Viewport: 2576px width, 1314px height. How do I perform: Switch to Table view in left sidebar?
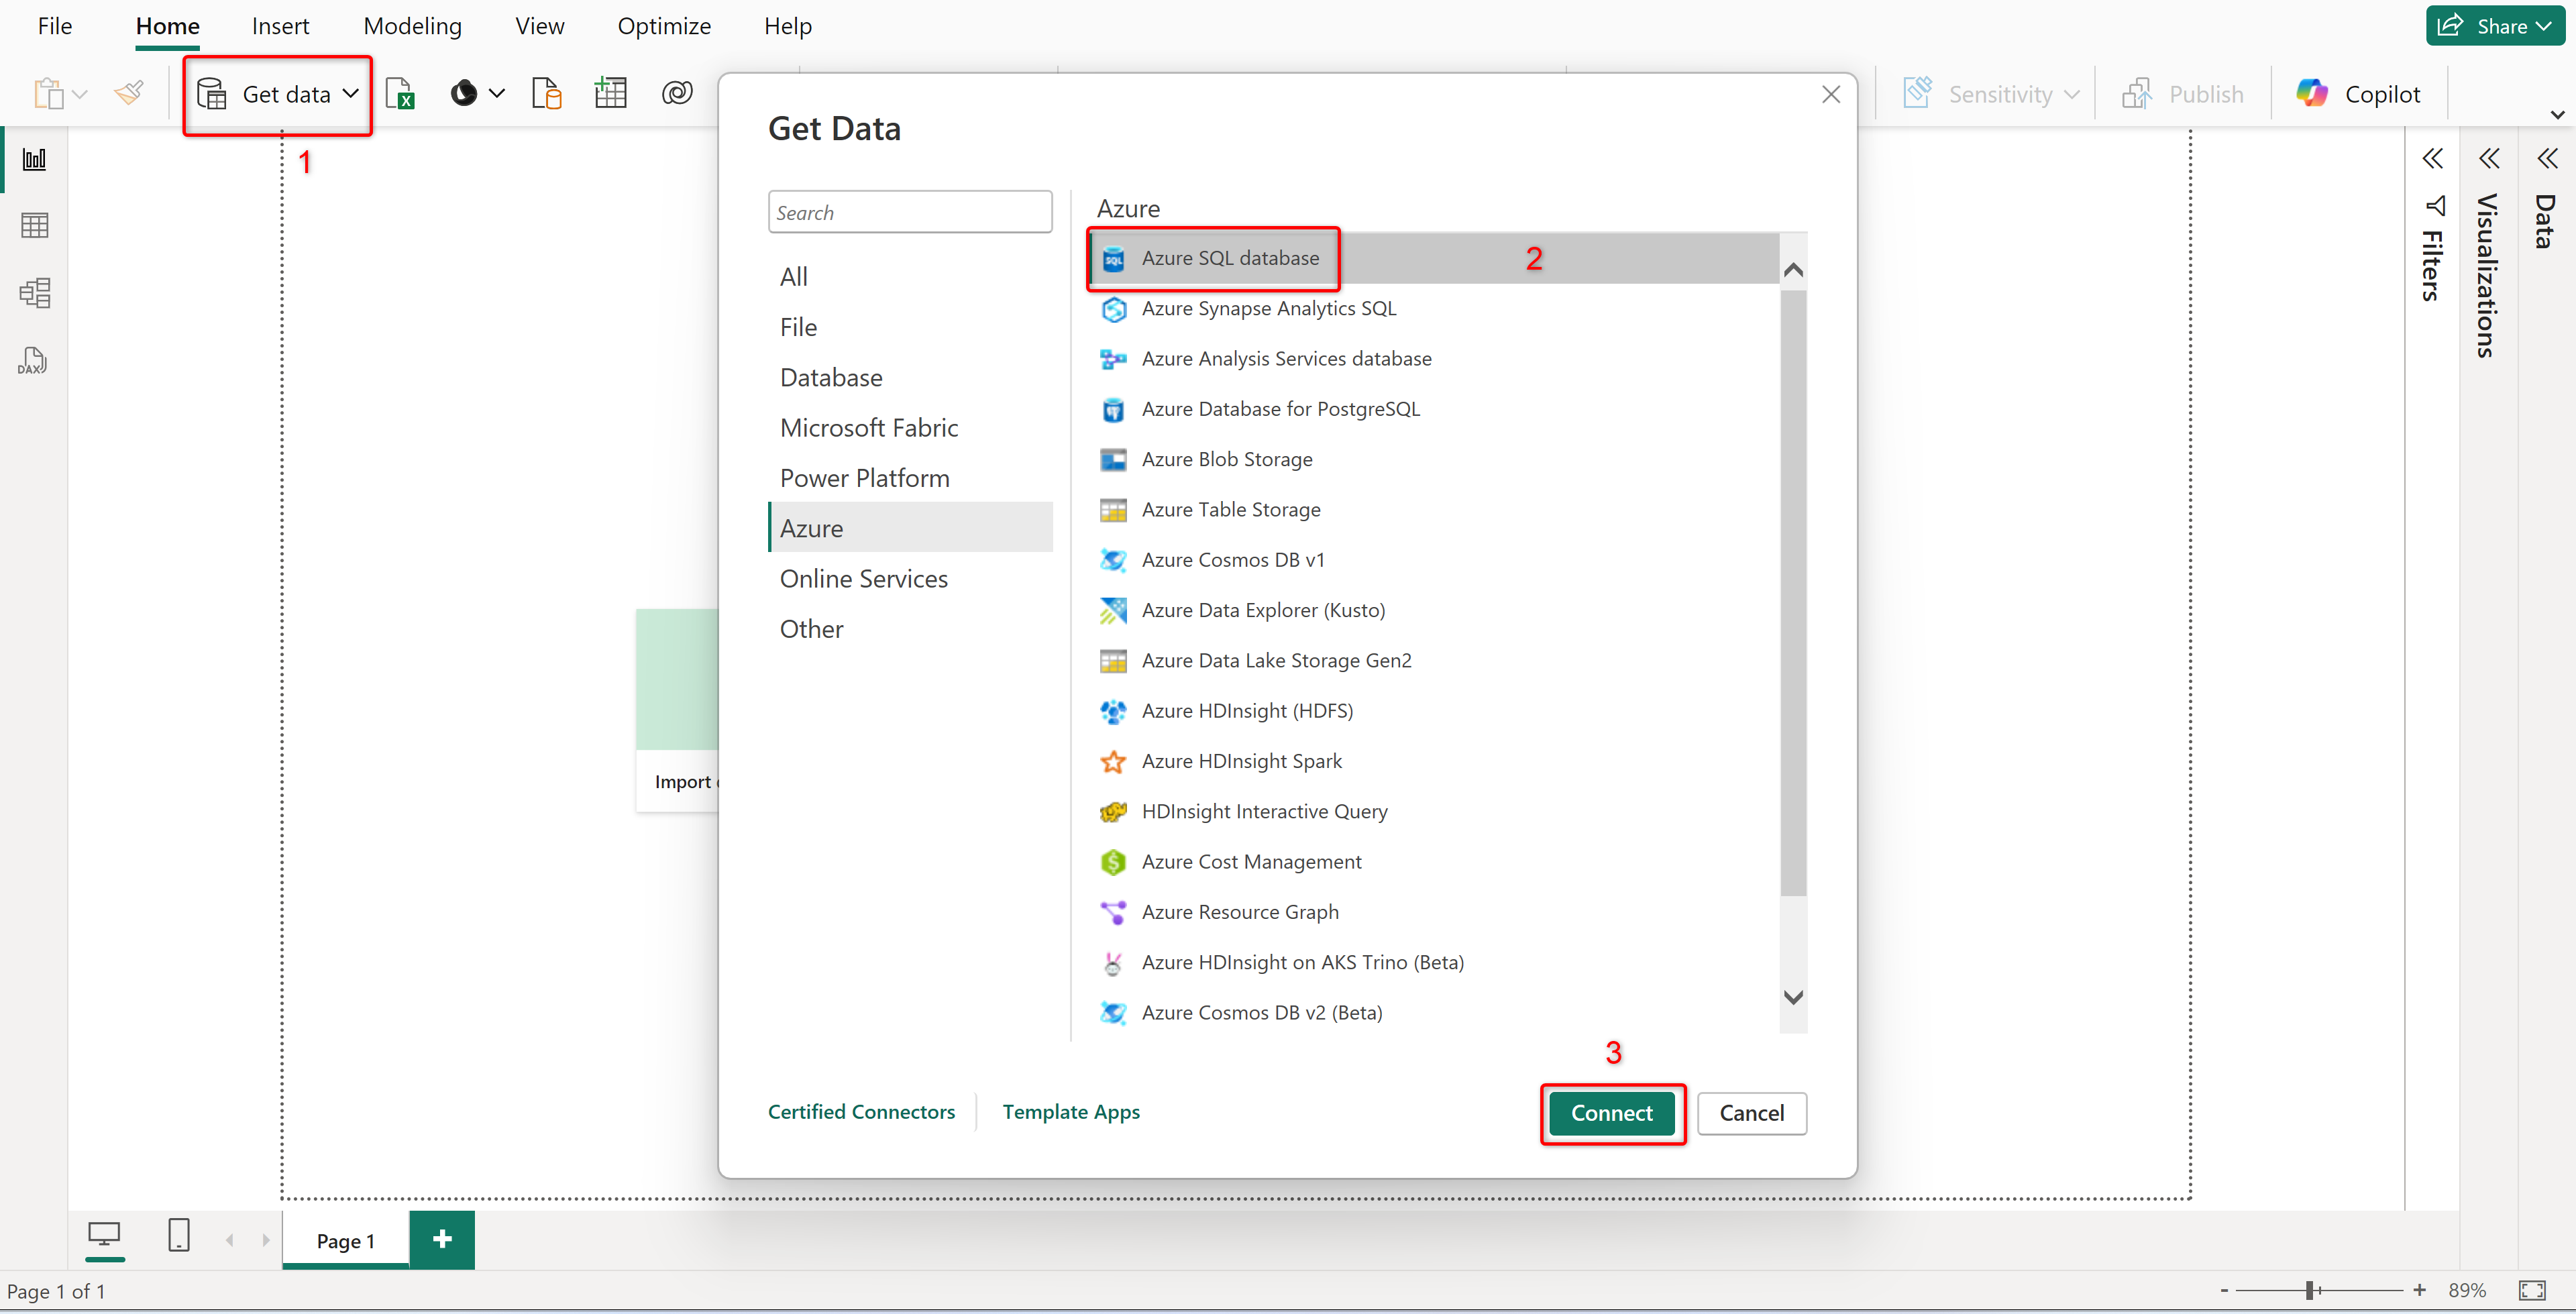(x=34, y=226)
